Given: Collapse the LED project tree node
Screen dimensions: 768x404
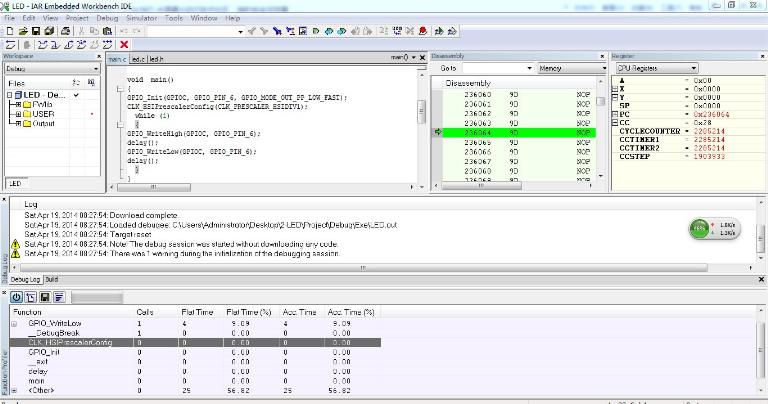Looking at the screenshot, I should [x=9, y=95].
